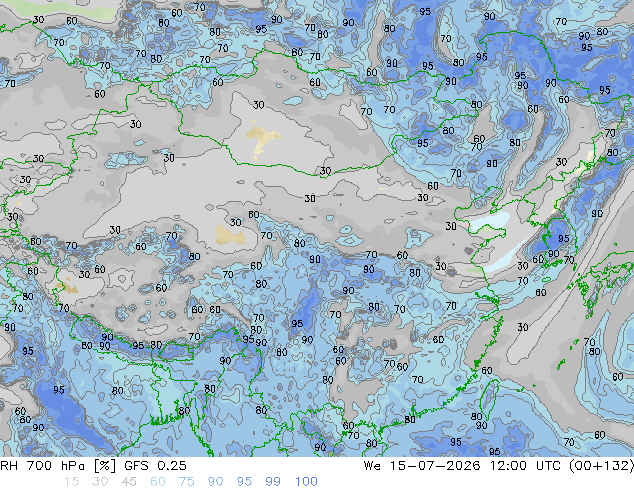Click the "We 15-07-2026" date text

[x=422, y=466]
